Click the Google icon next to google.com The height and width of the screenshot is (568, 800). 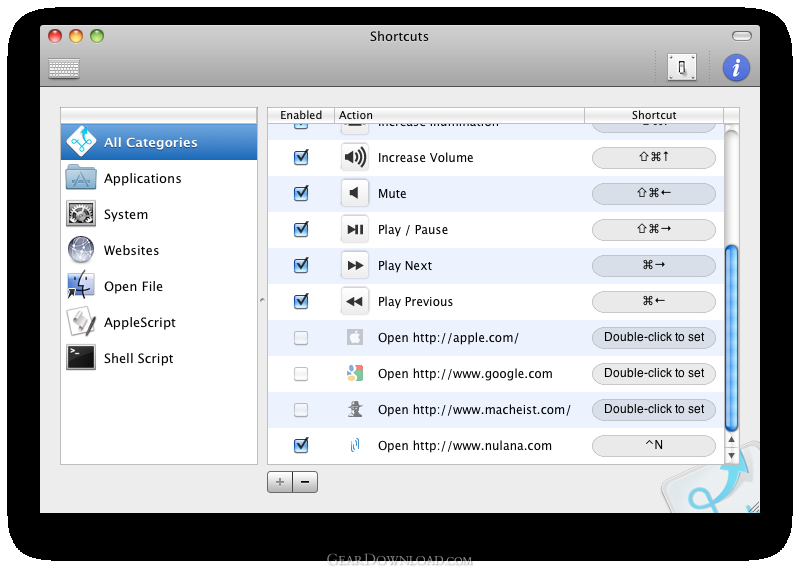355,374
